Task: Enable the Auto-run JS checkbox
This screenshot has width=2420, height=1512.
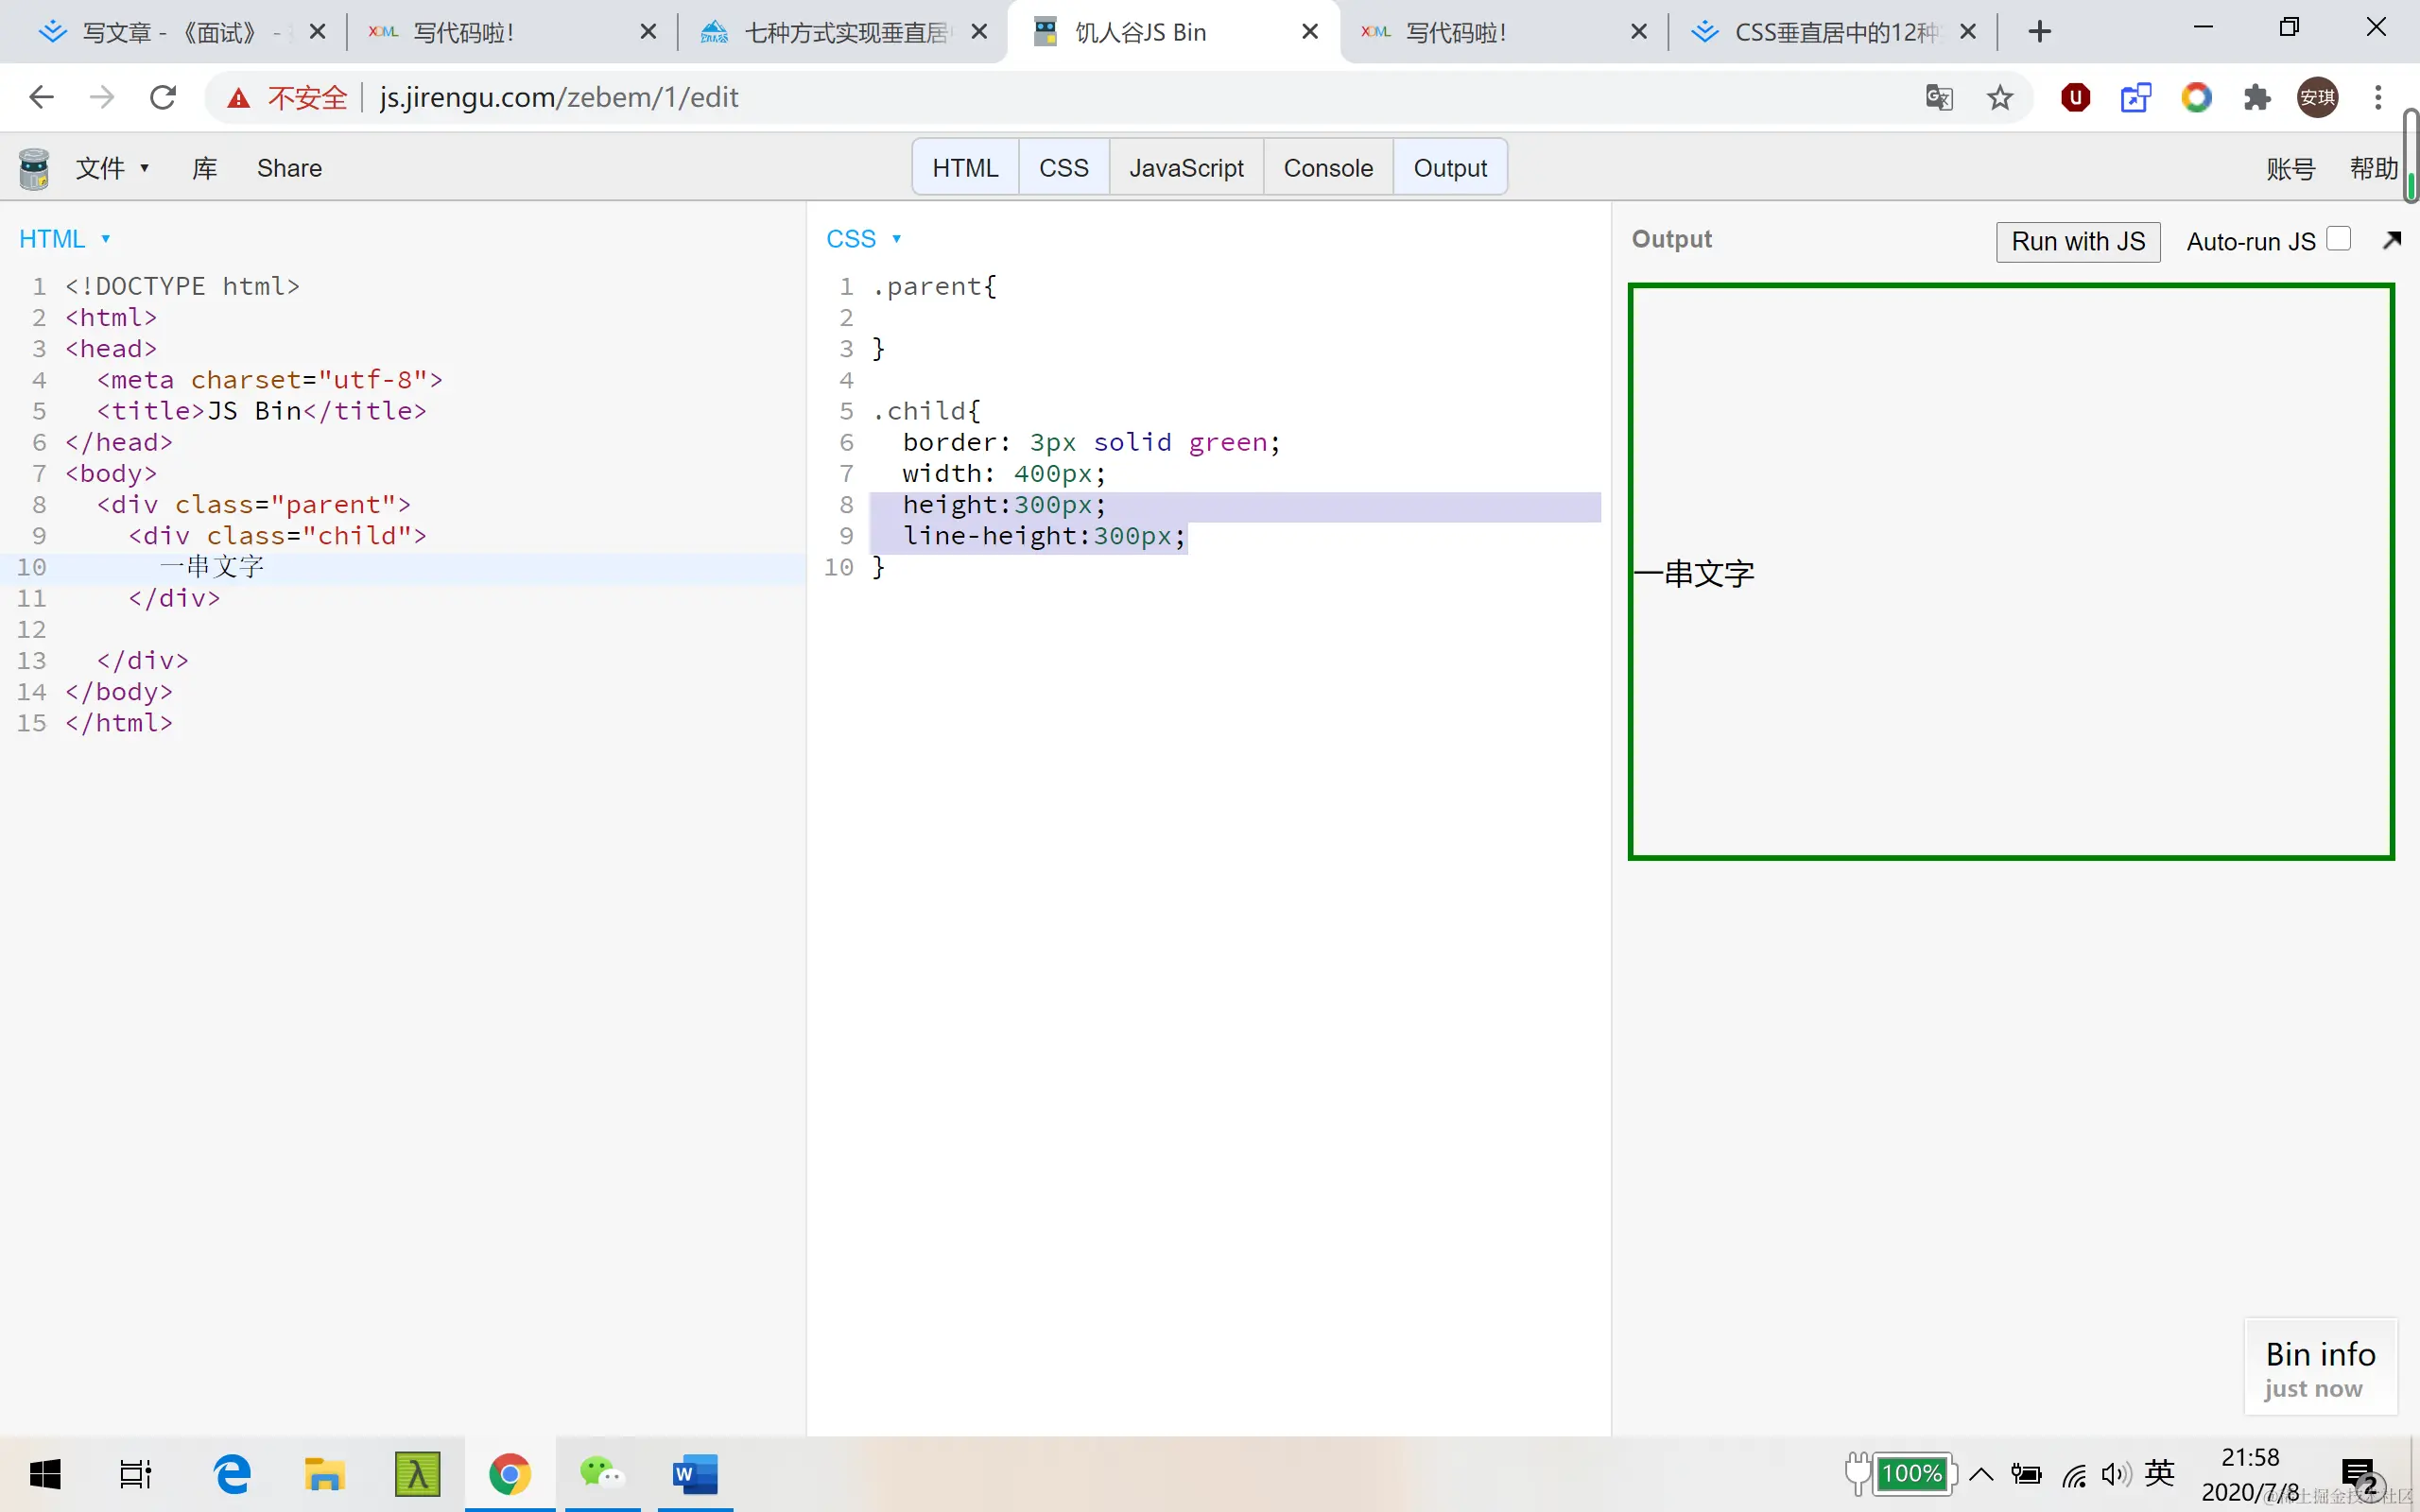Action: tap(2338, 239)
